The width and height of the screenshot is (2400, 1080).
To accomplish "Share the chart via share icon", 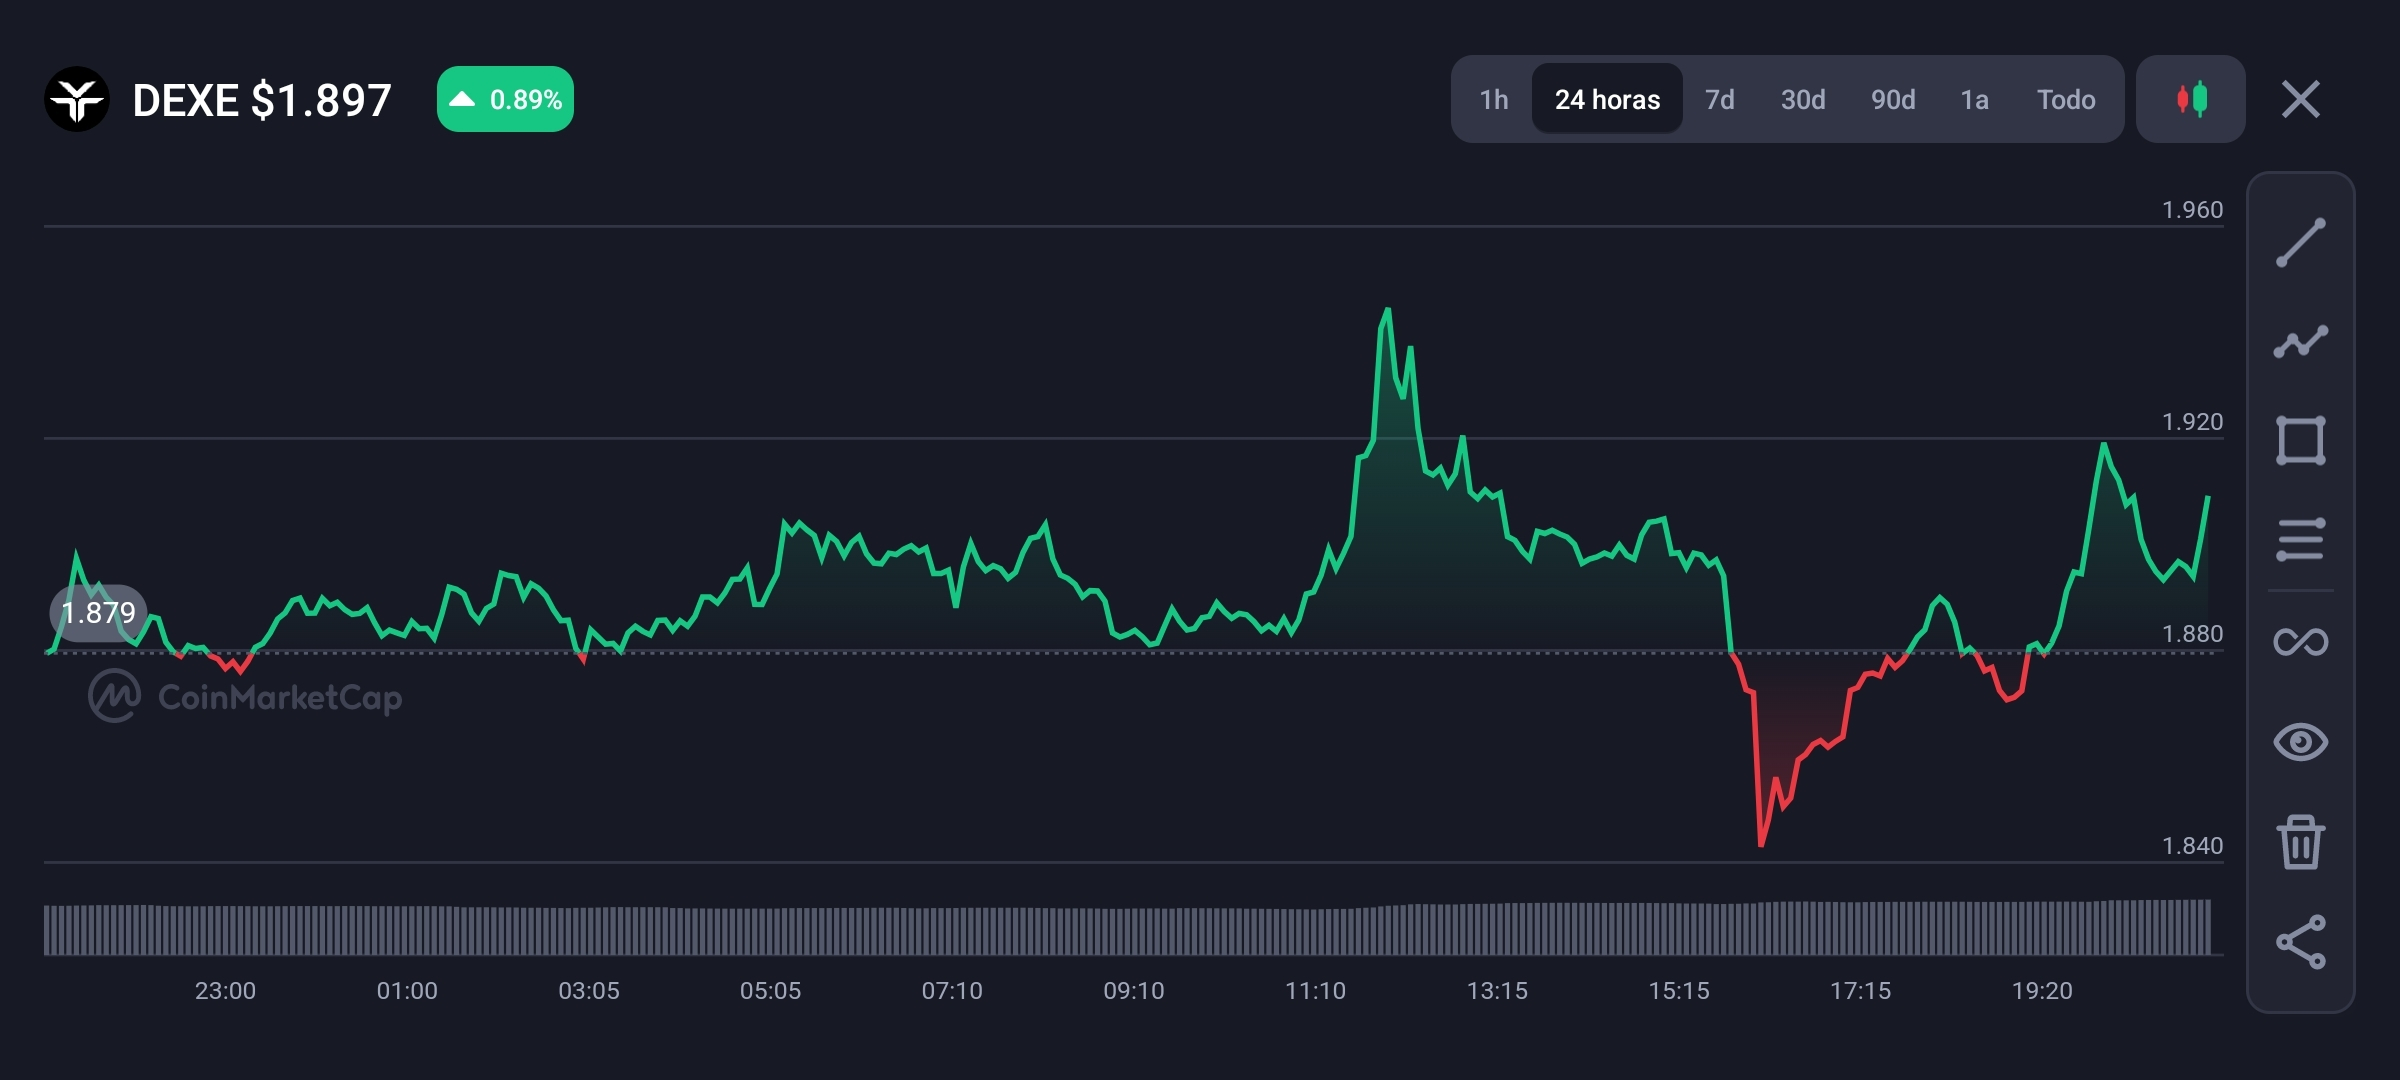I will 2300,942.
